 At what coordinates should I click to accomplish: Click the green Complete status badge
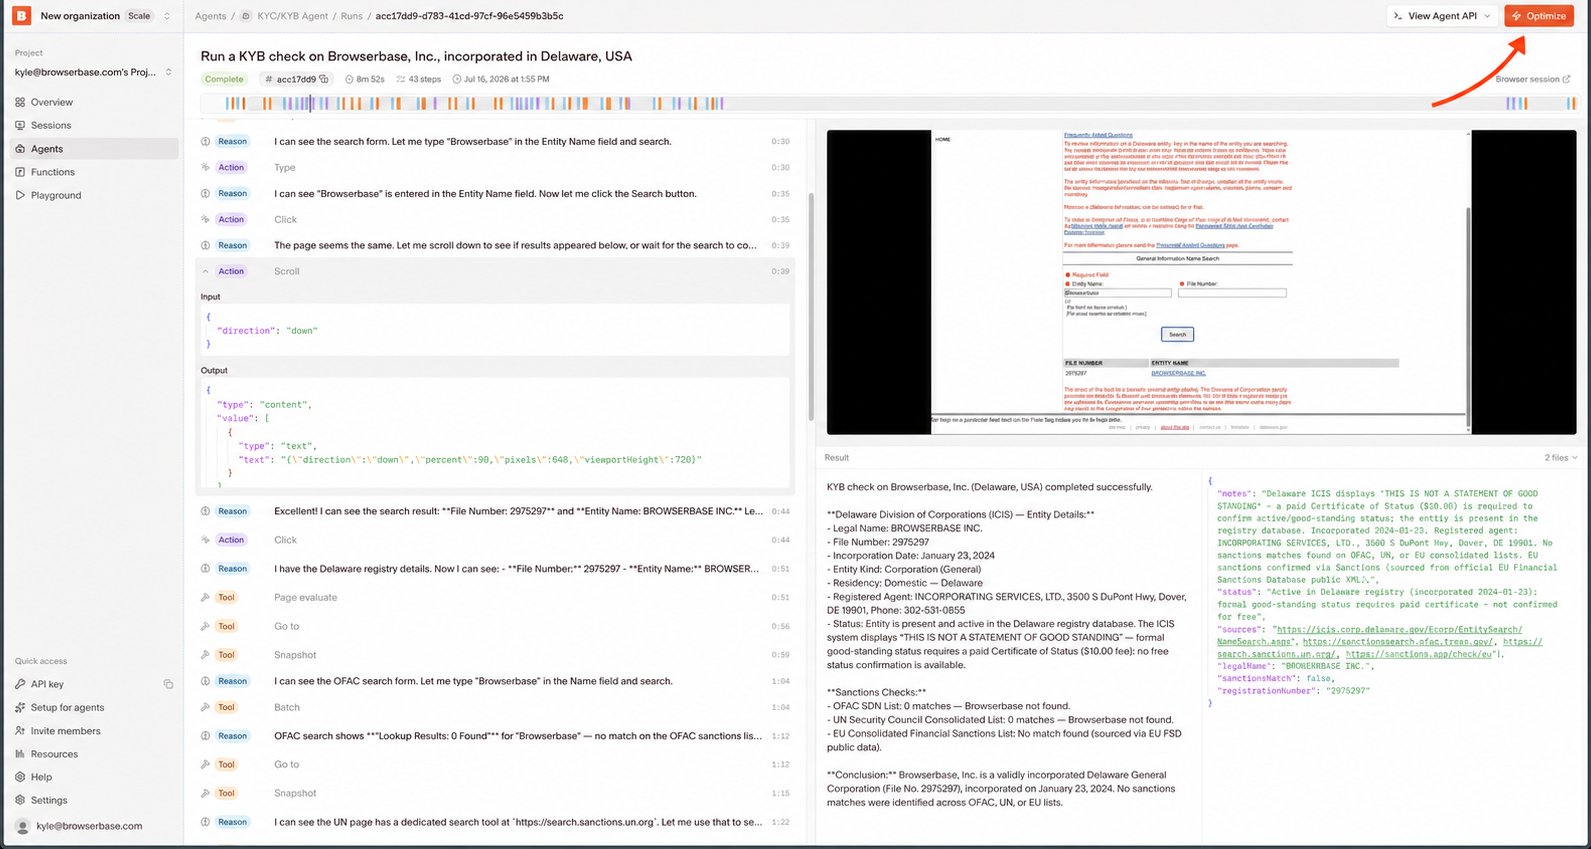(224, 79)
